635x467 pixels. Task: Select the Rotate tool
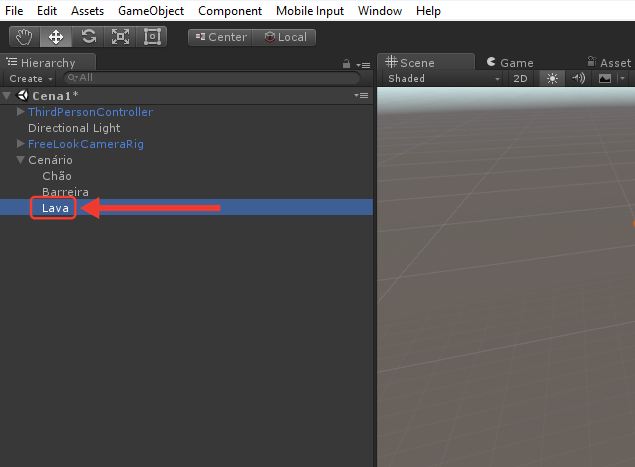click(x=88, y=37)
